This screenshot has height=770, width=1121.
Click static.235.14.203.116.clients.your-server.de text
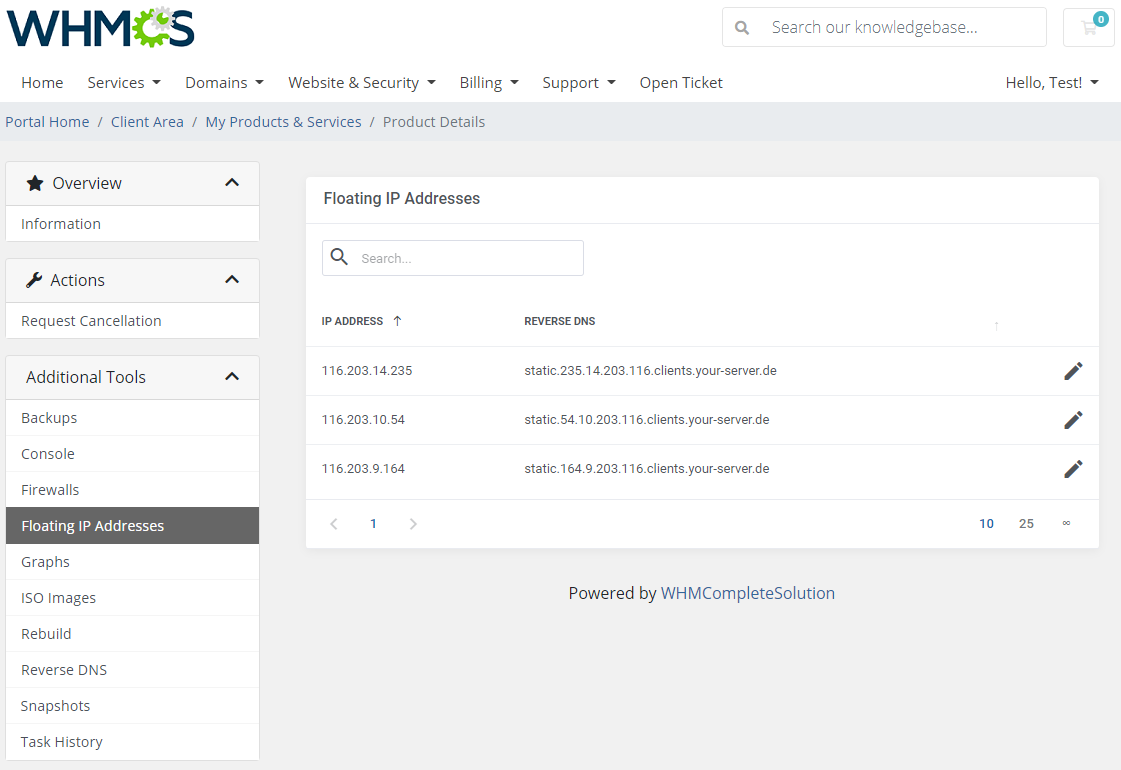coord(651,371)
